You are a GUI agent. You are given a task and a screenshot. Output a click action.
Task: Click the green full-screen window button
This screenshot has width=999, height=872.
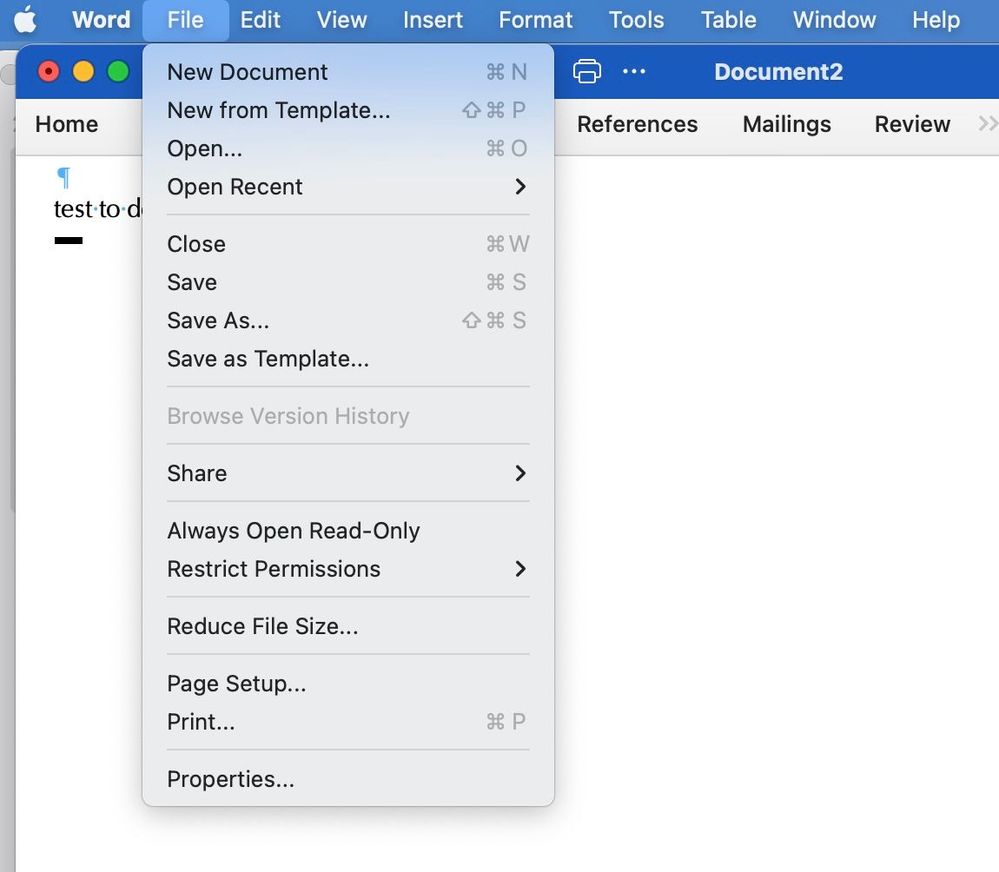click(118, 71)
